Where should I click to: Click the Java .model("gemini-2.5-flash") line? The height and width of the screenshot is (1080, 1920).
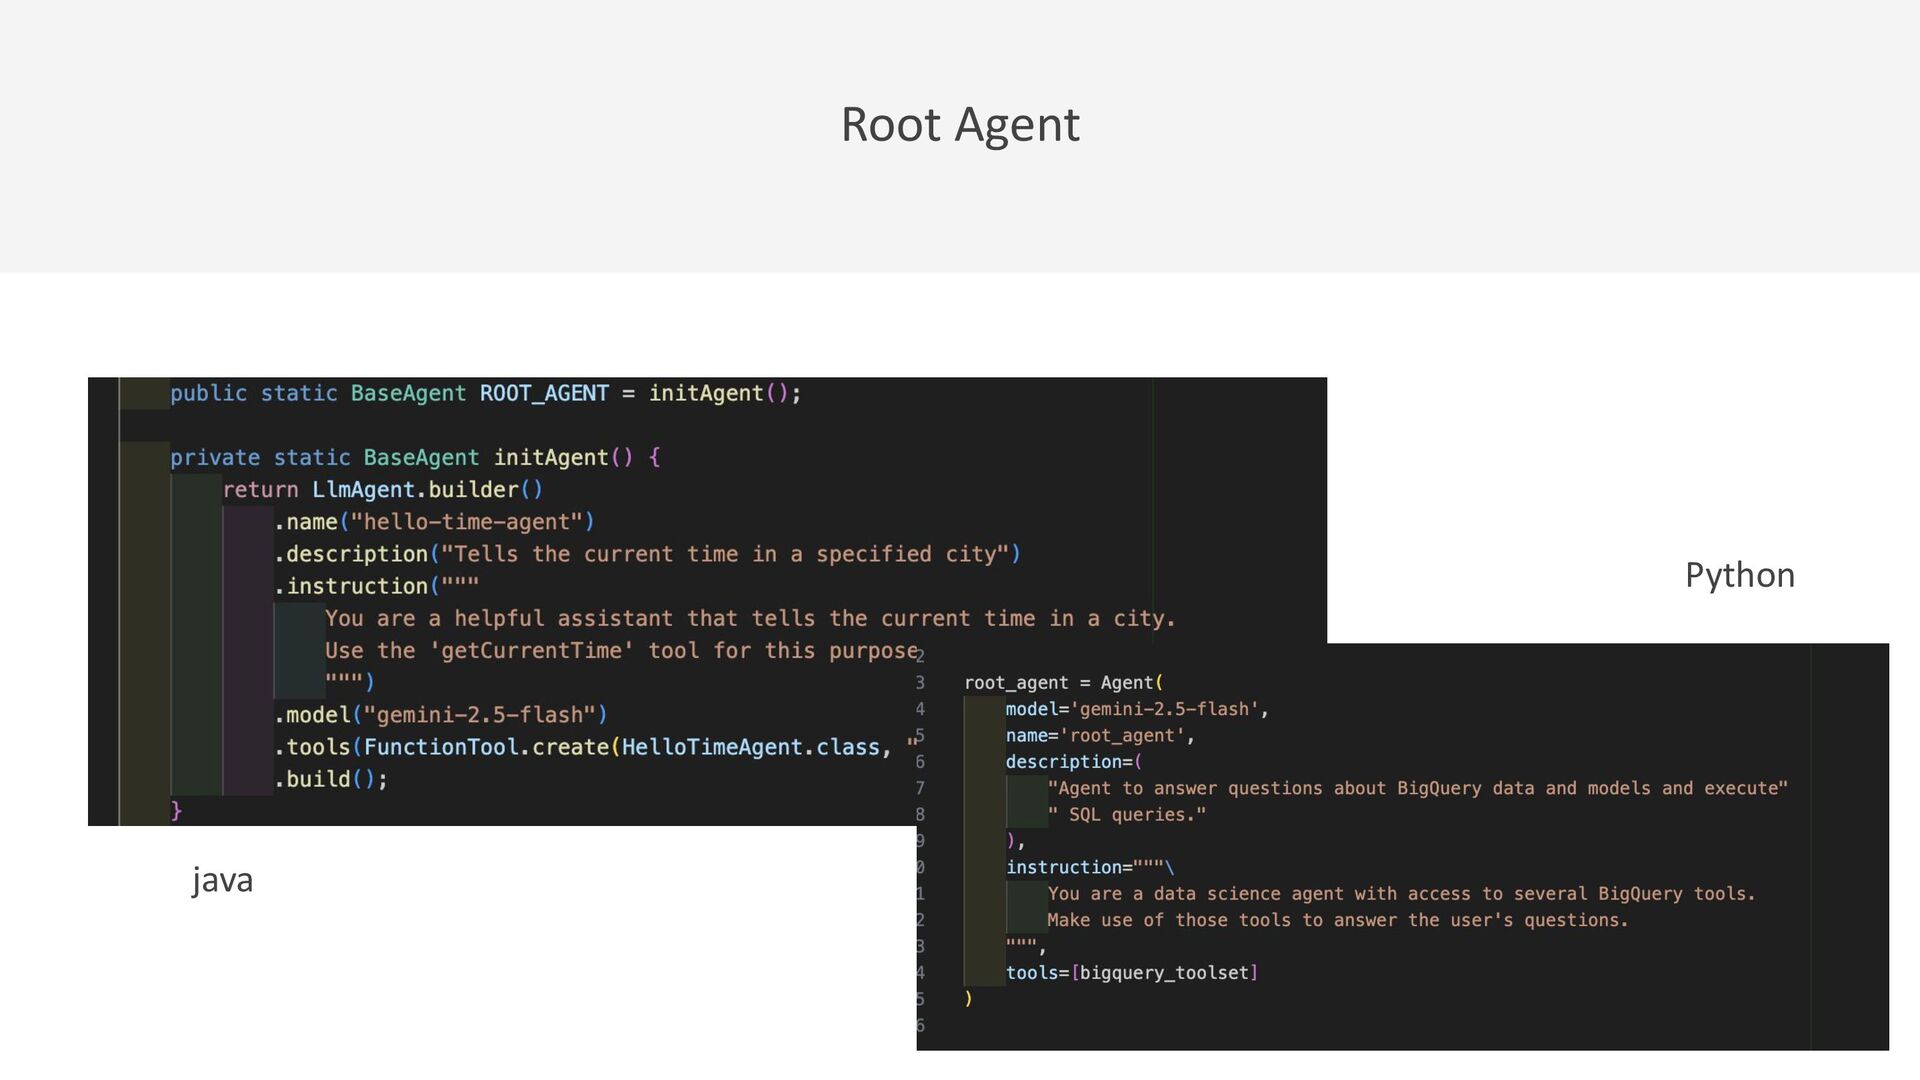441,714
